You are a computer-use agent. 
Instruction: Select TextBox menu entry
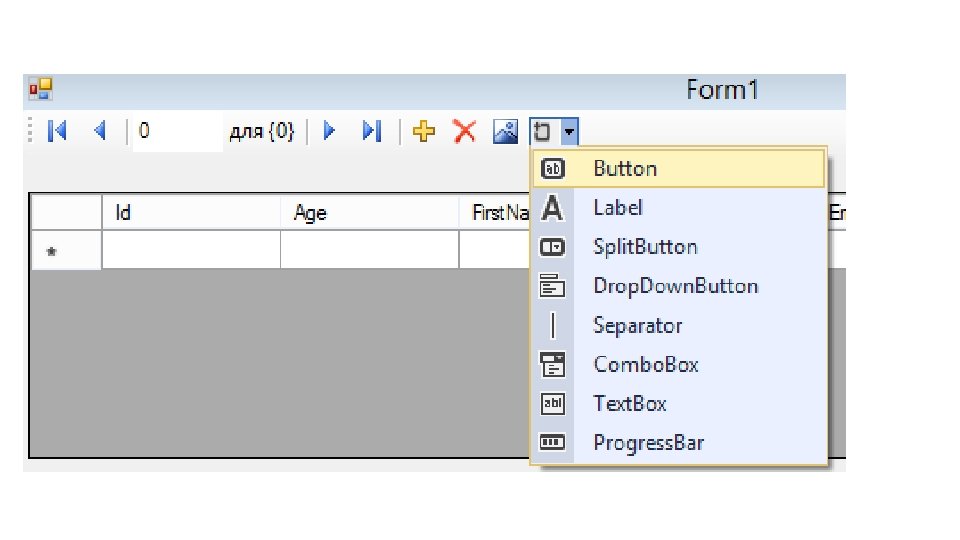[x=629, y=404]
